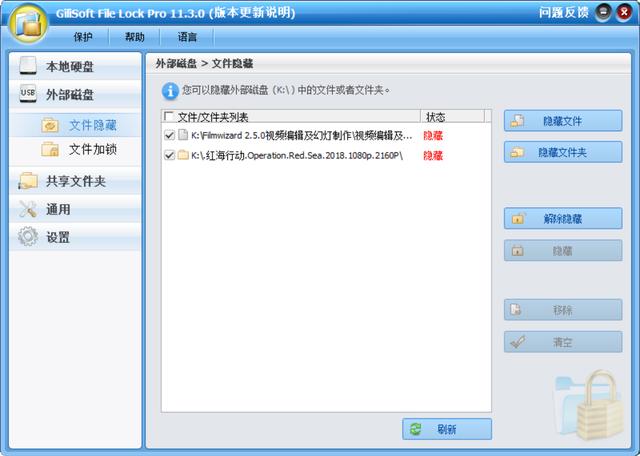This screenshot has width=640, height=456.
Task: Click the GiliSoft File Lock logo icon
Action: click(x=29, y=24)
